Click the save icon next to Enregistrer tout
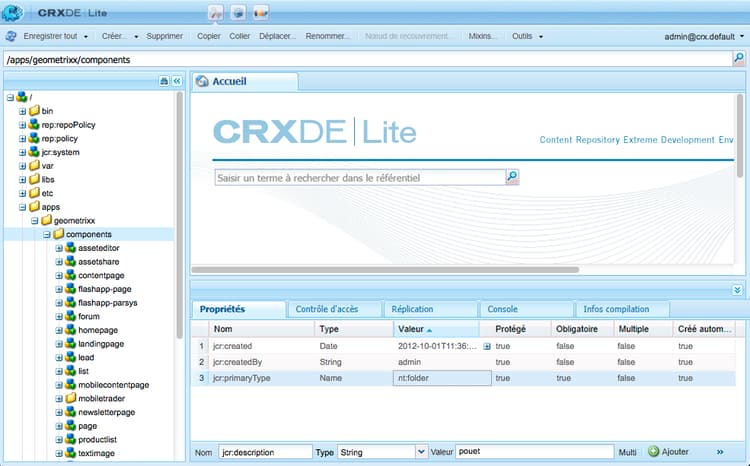The width and height of the screenshot is (750, 466). point(11,36)
